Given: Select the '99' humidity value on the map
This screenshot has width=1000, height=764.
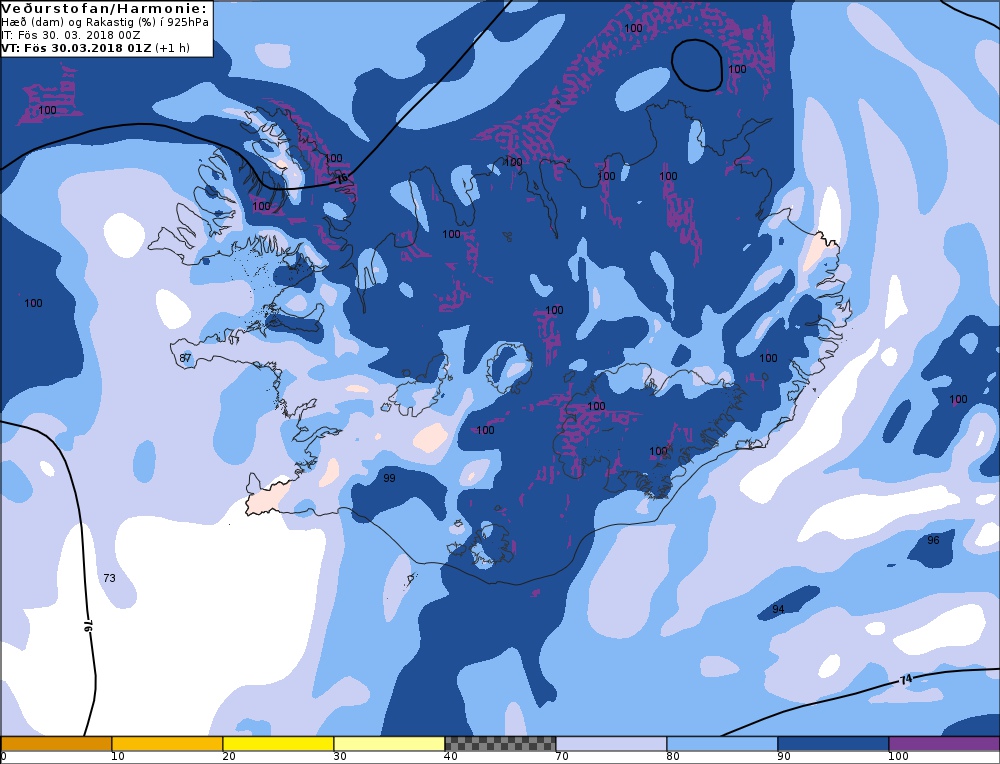Looking at the screenshot, I should click(x=389, y=478).
